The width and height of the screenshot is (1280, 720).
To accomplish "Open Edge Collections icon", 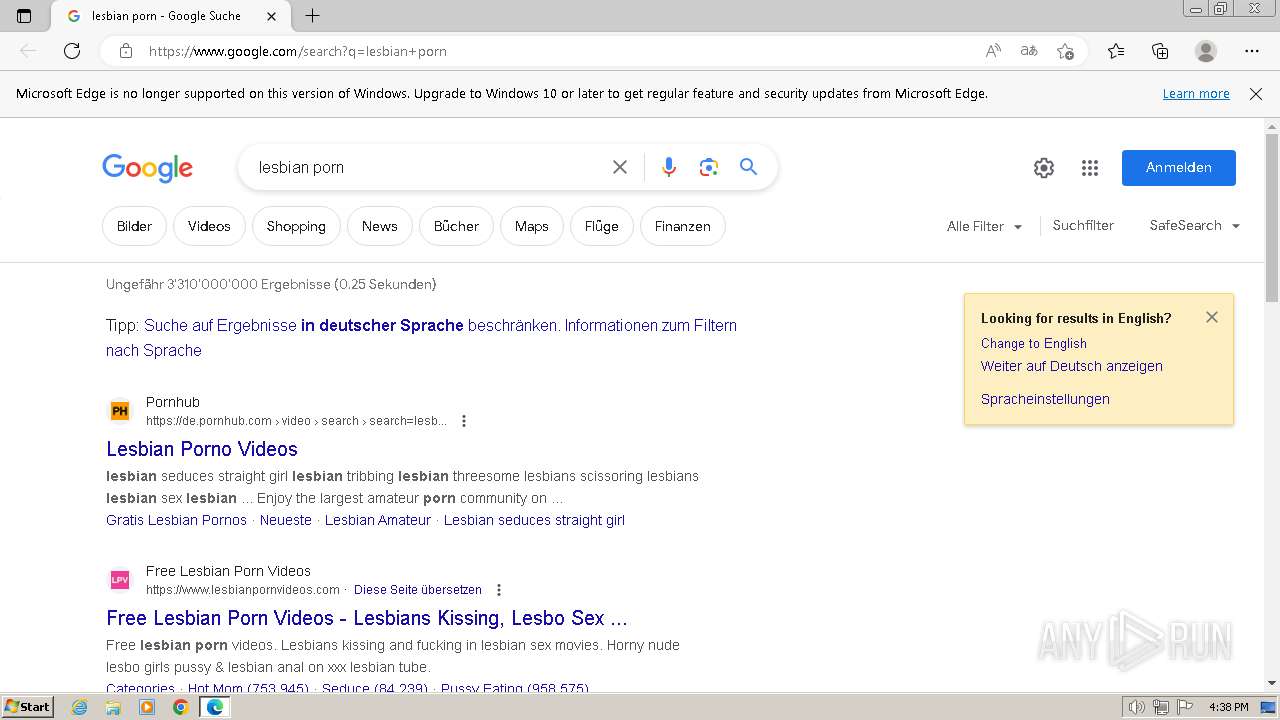I will click(x=1160, y=51).
